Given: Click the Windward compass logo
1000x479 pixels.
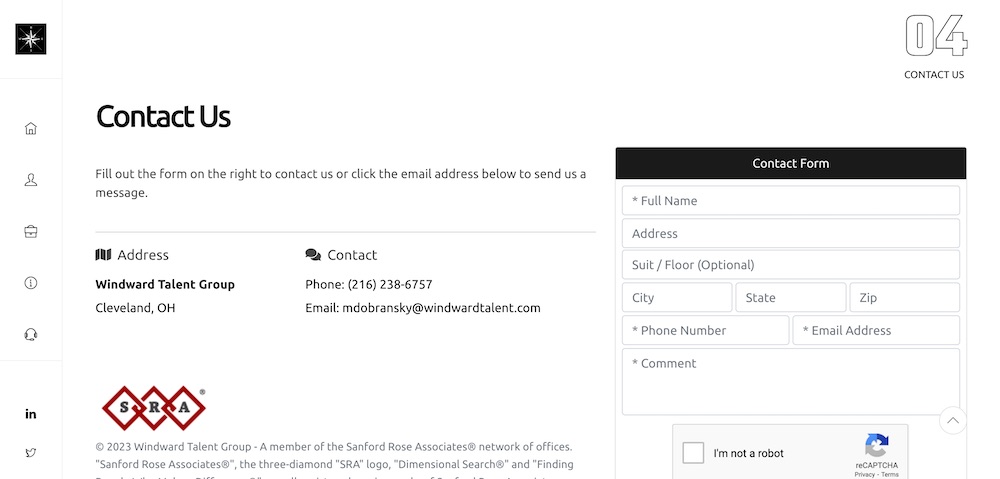Looking at the screenshot, I should (x=31, y=39).
